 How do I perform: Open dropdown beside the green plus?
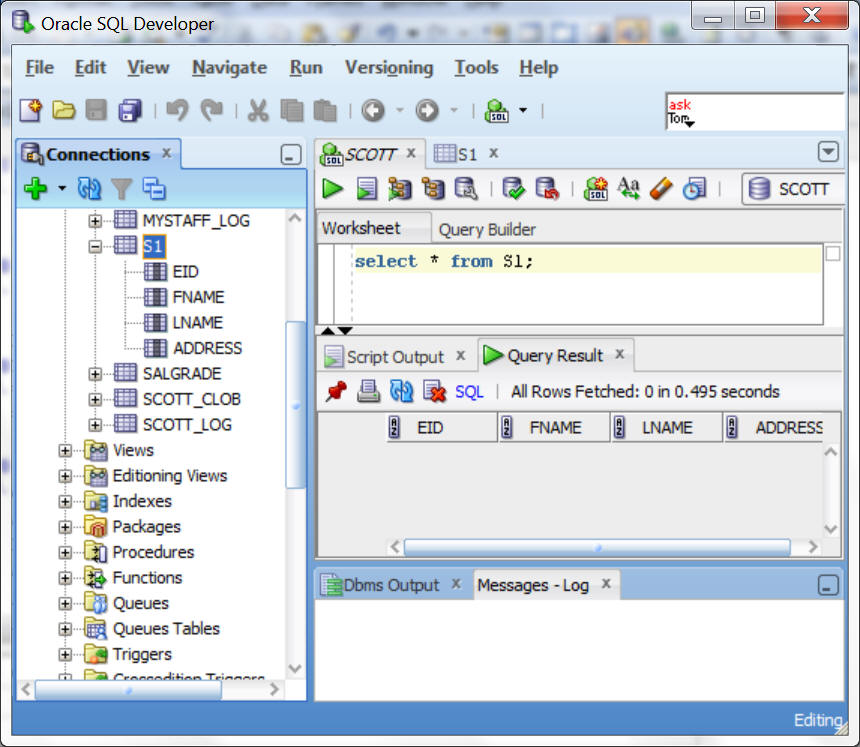pos(62,189)
